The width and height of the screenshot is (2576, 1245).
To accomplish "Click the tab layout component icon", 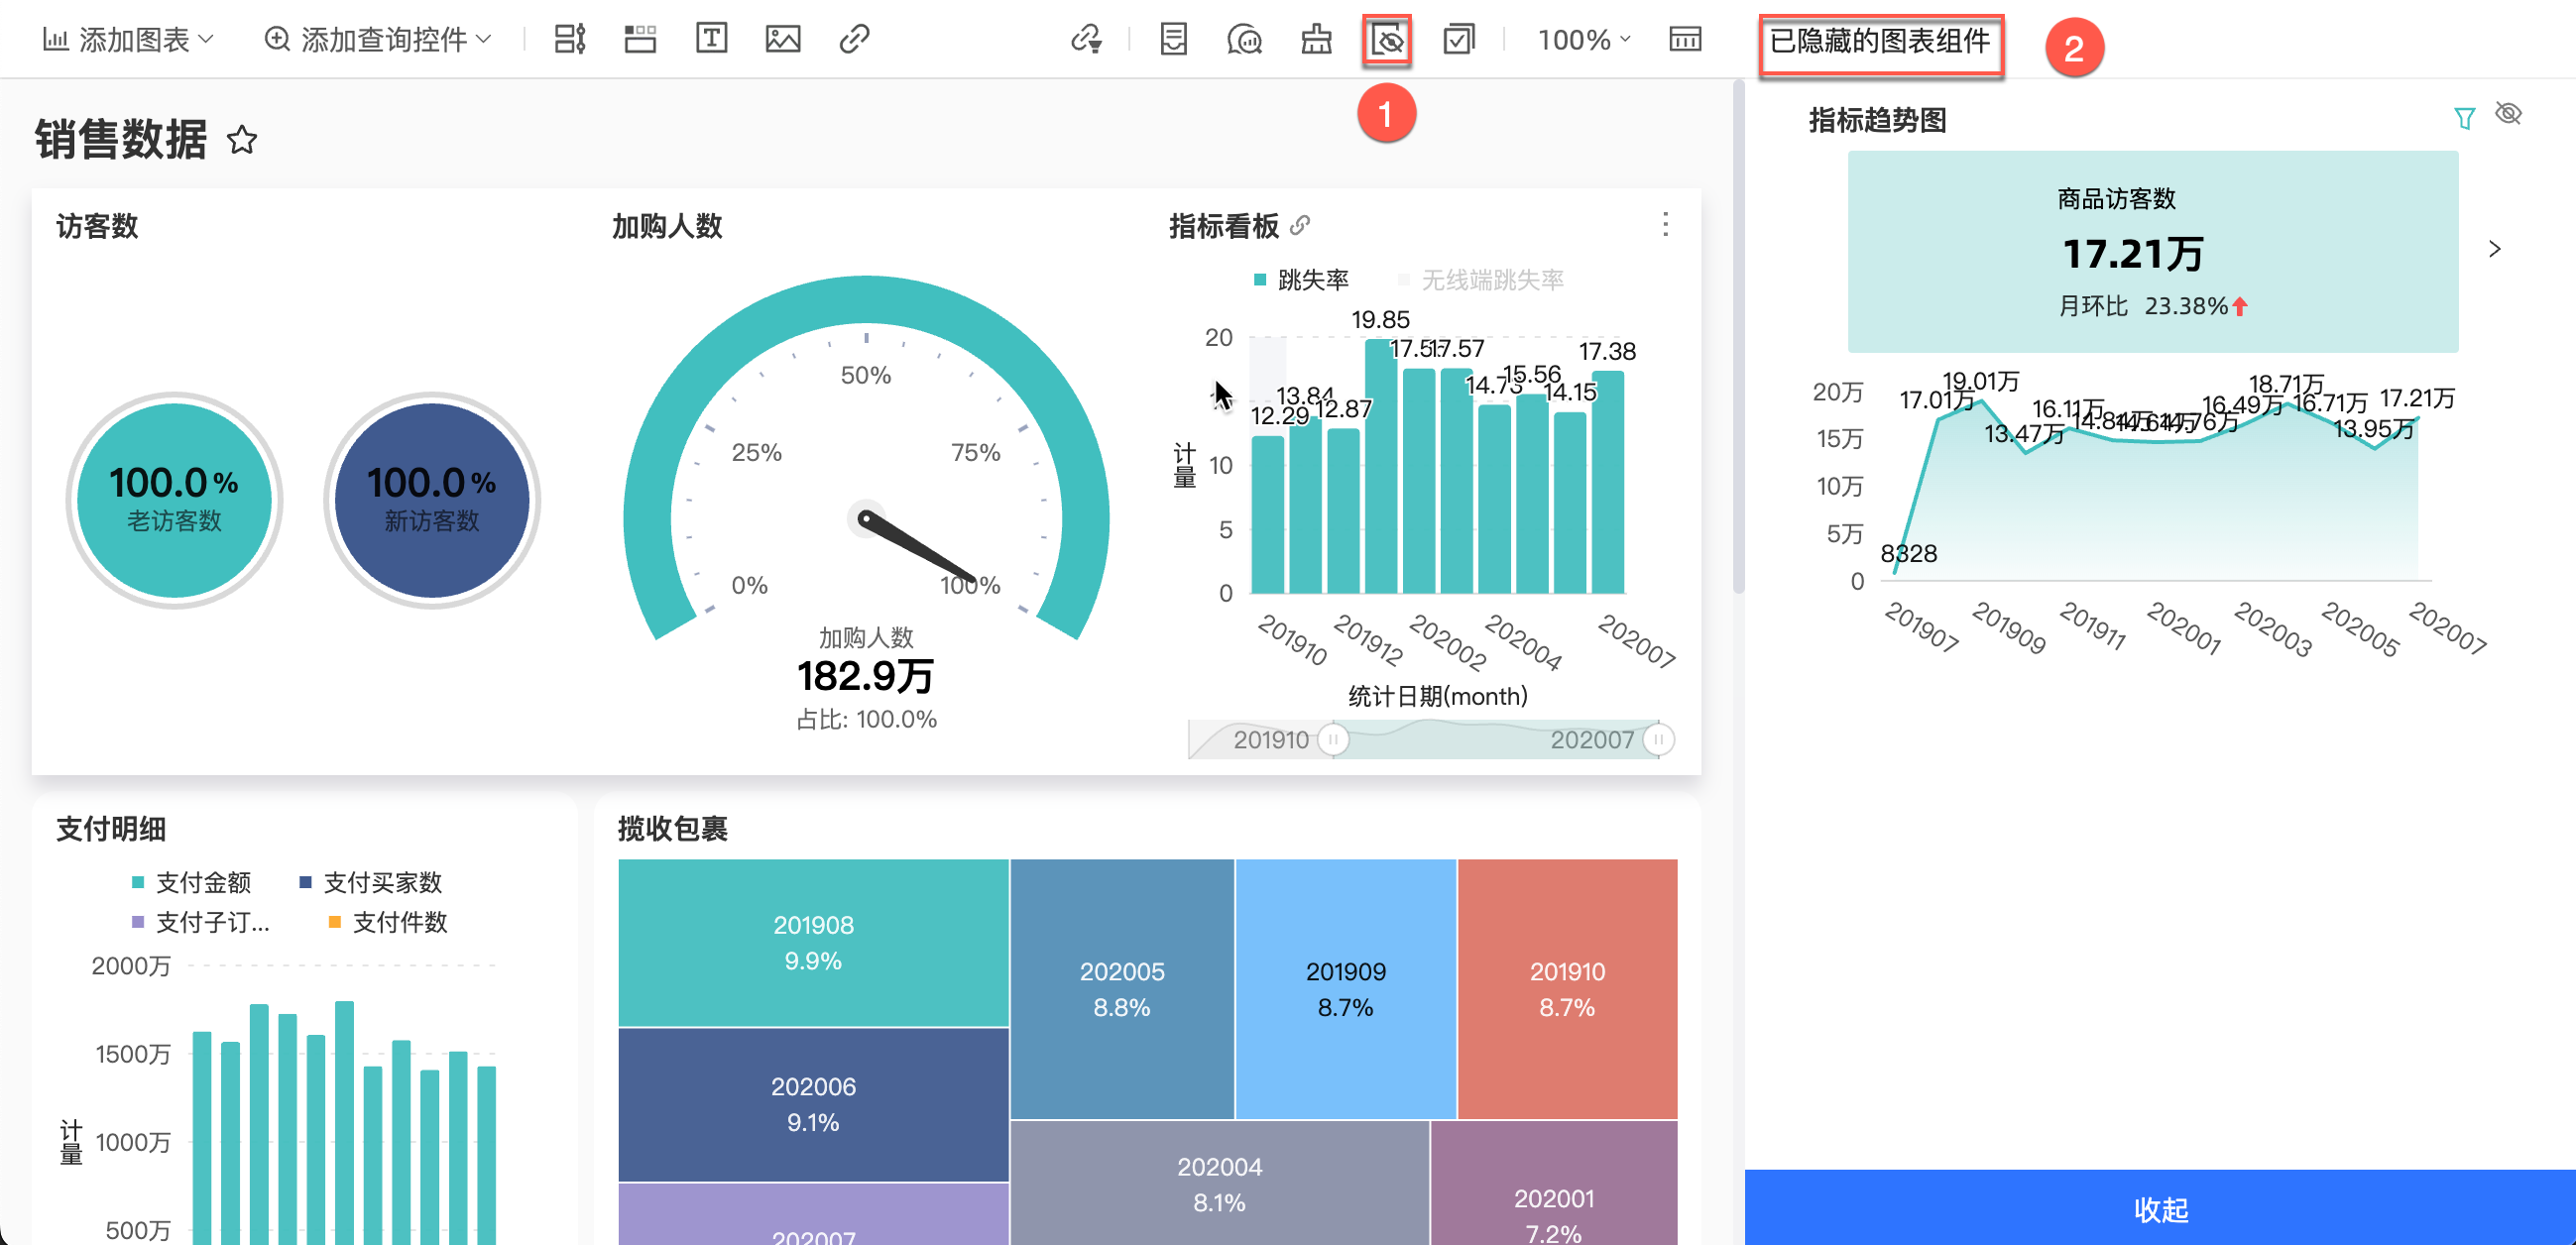I will (x=640, y=39).
